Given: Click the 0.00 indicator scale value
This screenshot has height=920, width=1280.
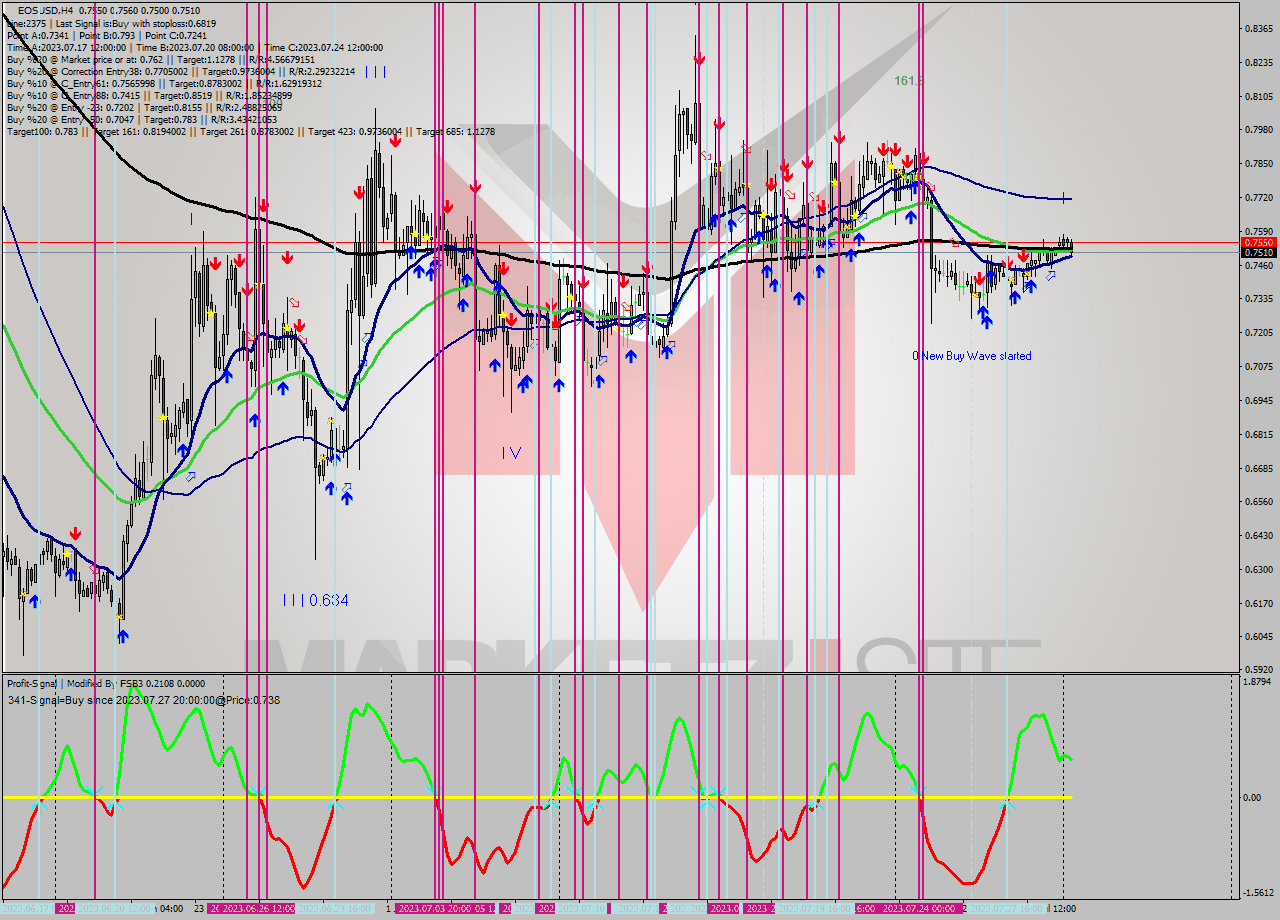Looking at the screenshot, I should coord(1254,798).
